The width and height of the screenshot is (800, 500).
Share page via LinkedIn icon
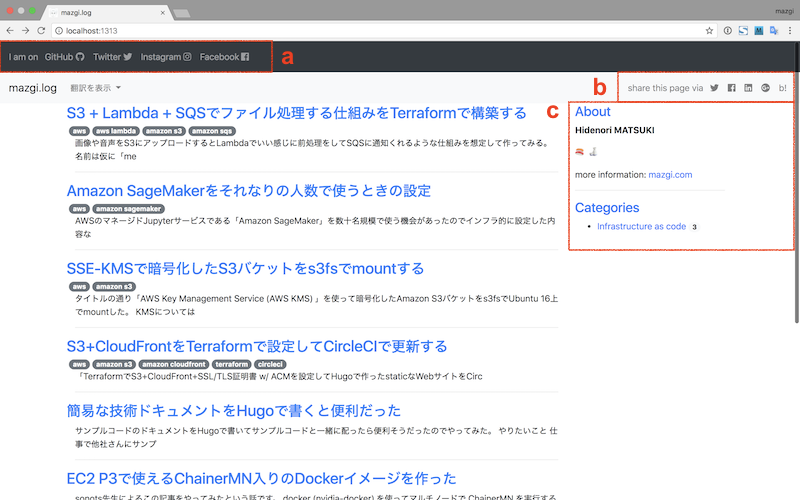point(748,88)
